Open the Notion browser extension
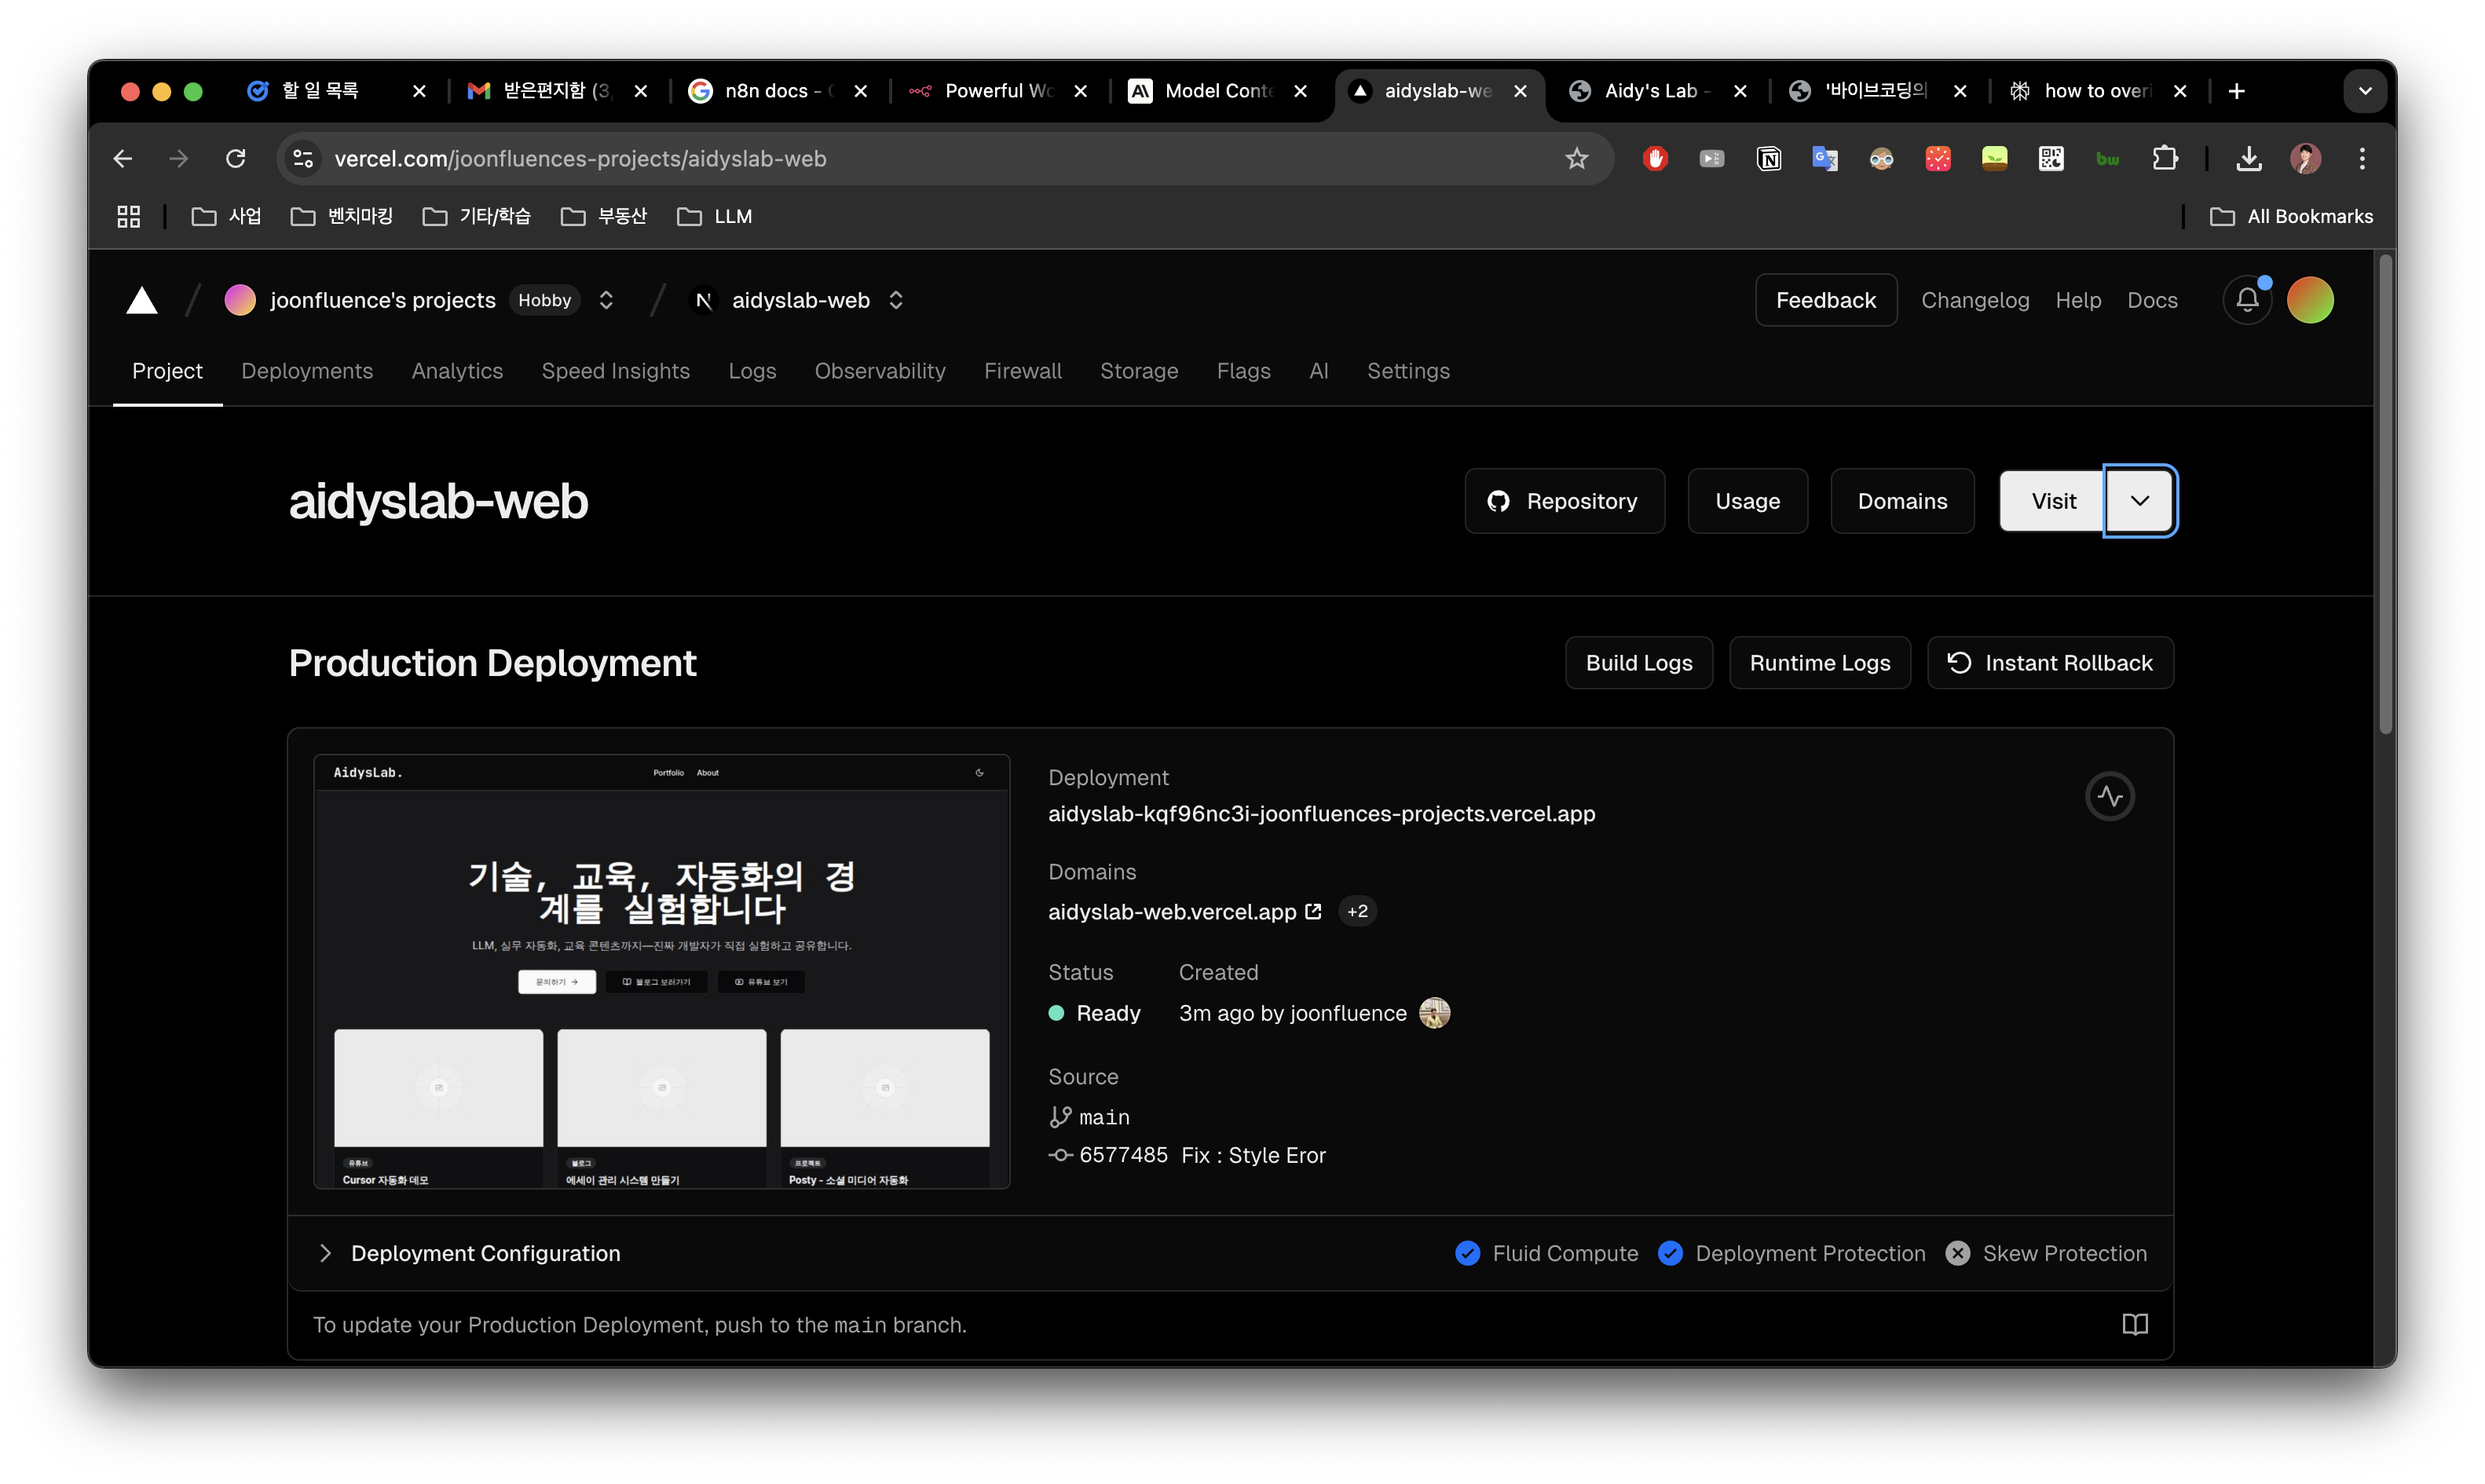The image size is (2485, 1484). 1768,158
